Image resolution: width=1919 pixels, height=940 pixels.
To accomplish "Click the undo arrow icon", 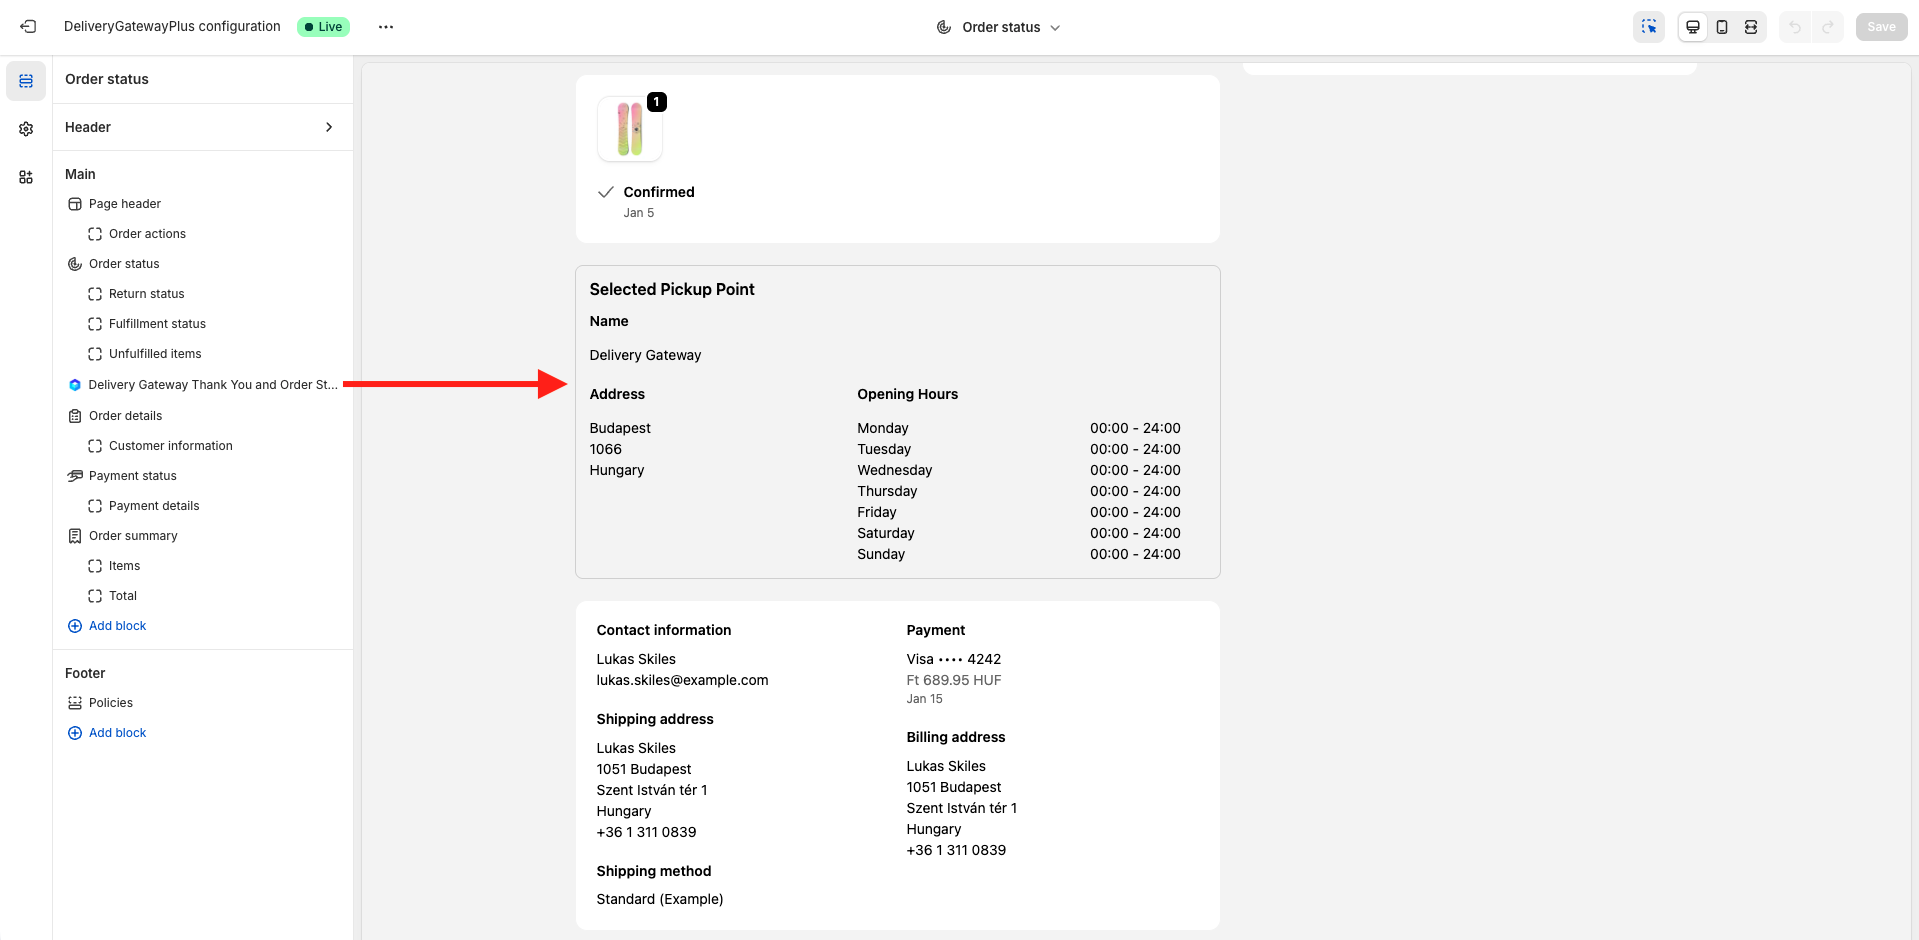I will pos(1795,27).
